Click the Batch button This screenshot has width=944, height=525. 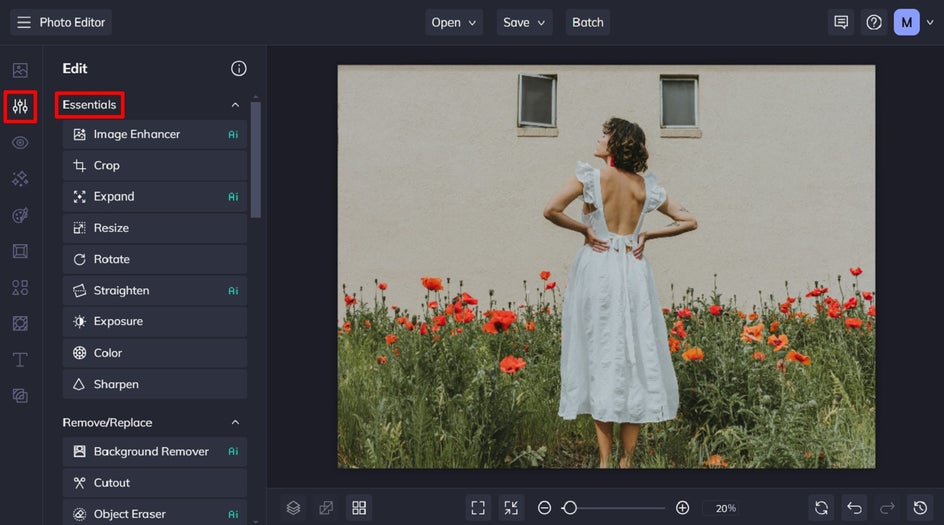(x=587, y=22)
